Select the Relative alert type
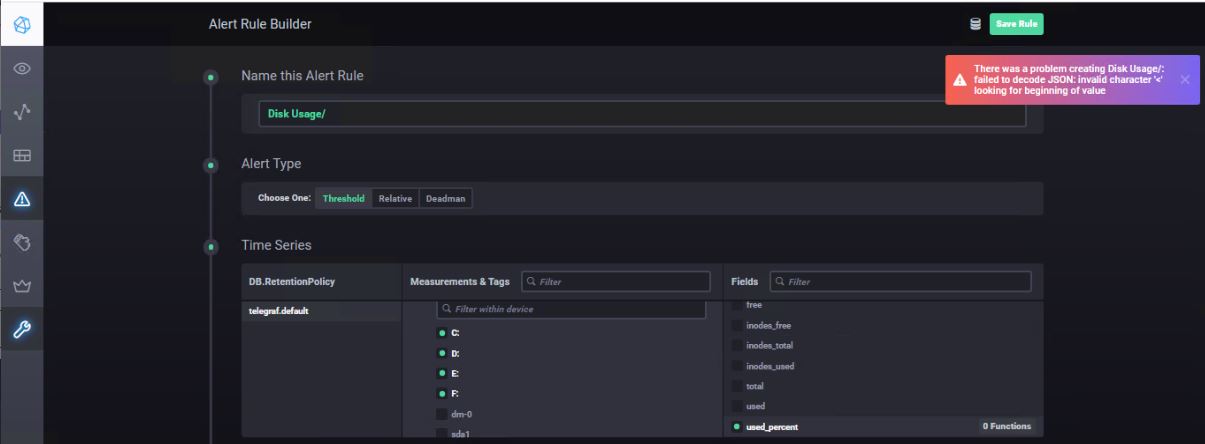The height and width of the screenshot is (444, 1205). coord(395,198)
